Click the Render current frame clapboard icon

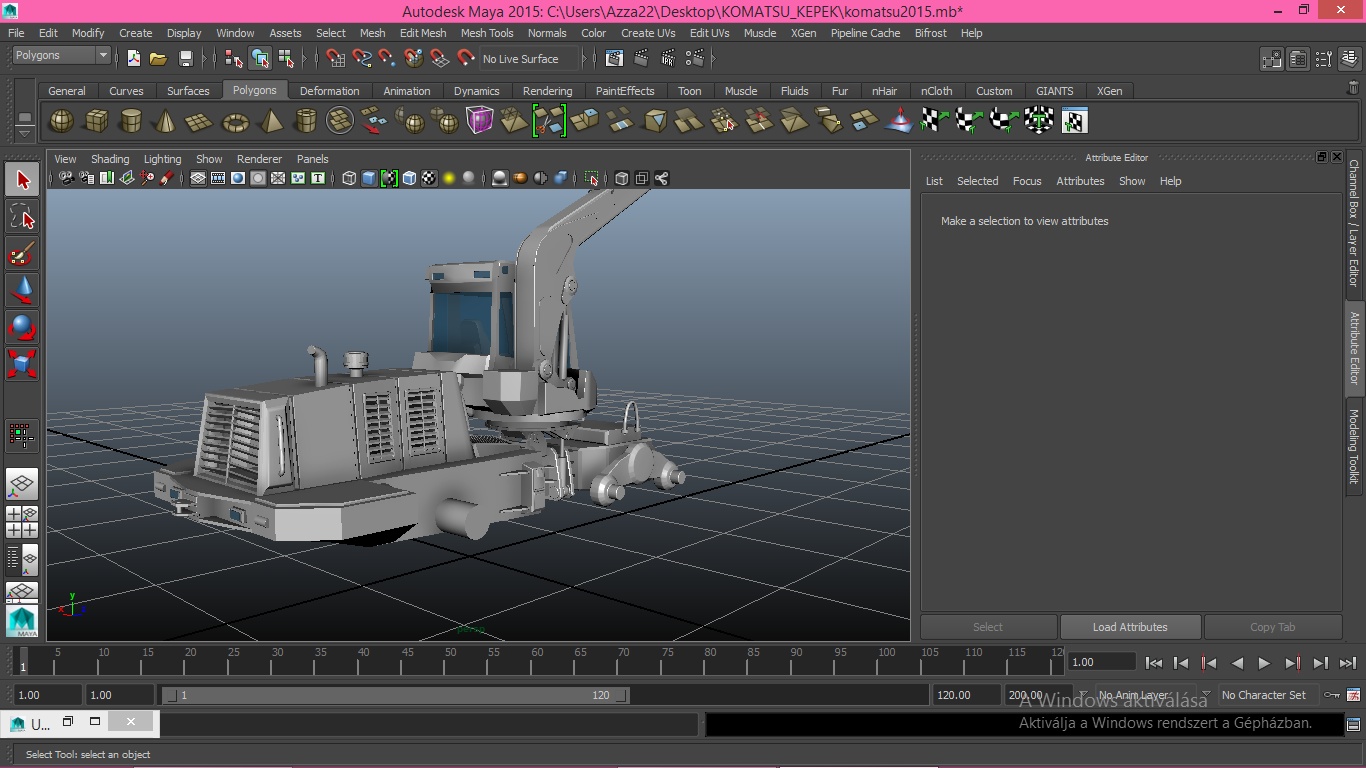[641, 58]
